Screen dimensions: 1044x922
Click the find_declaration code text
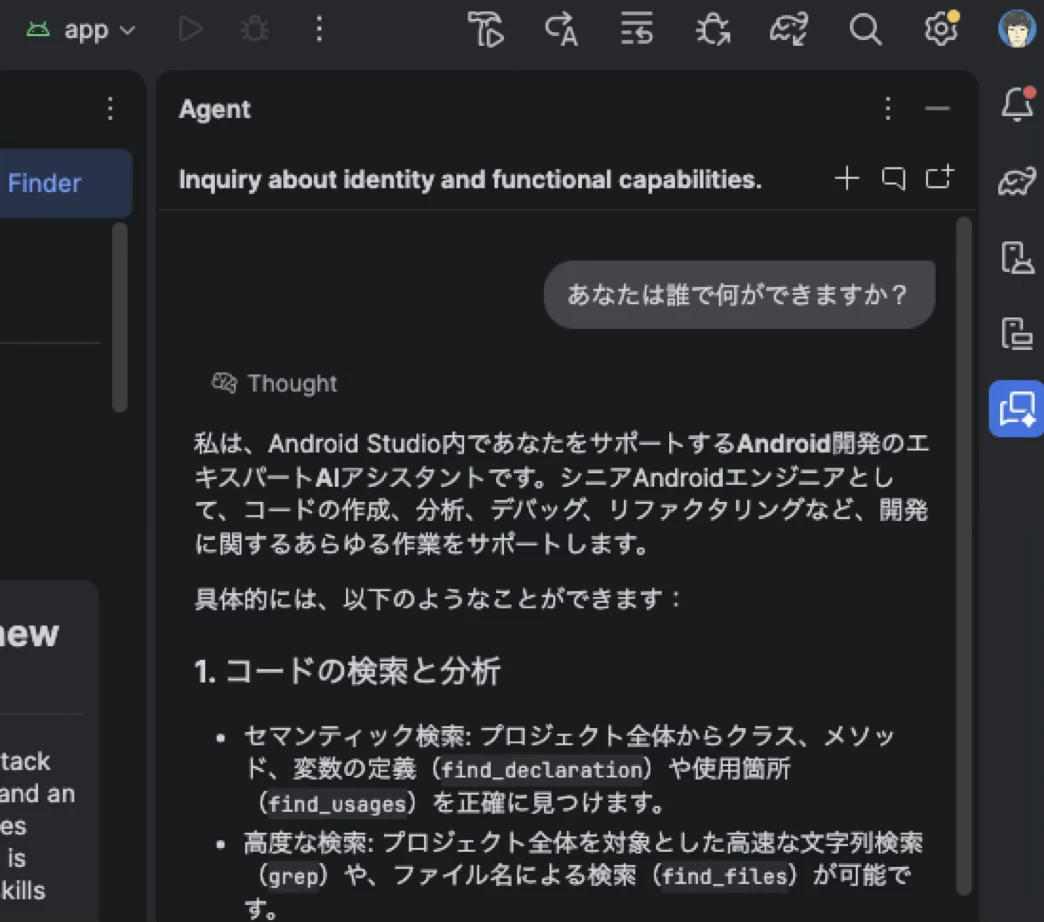pos(542,770)
